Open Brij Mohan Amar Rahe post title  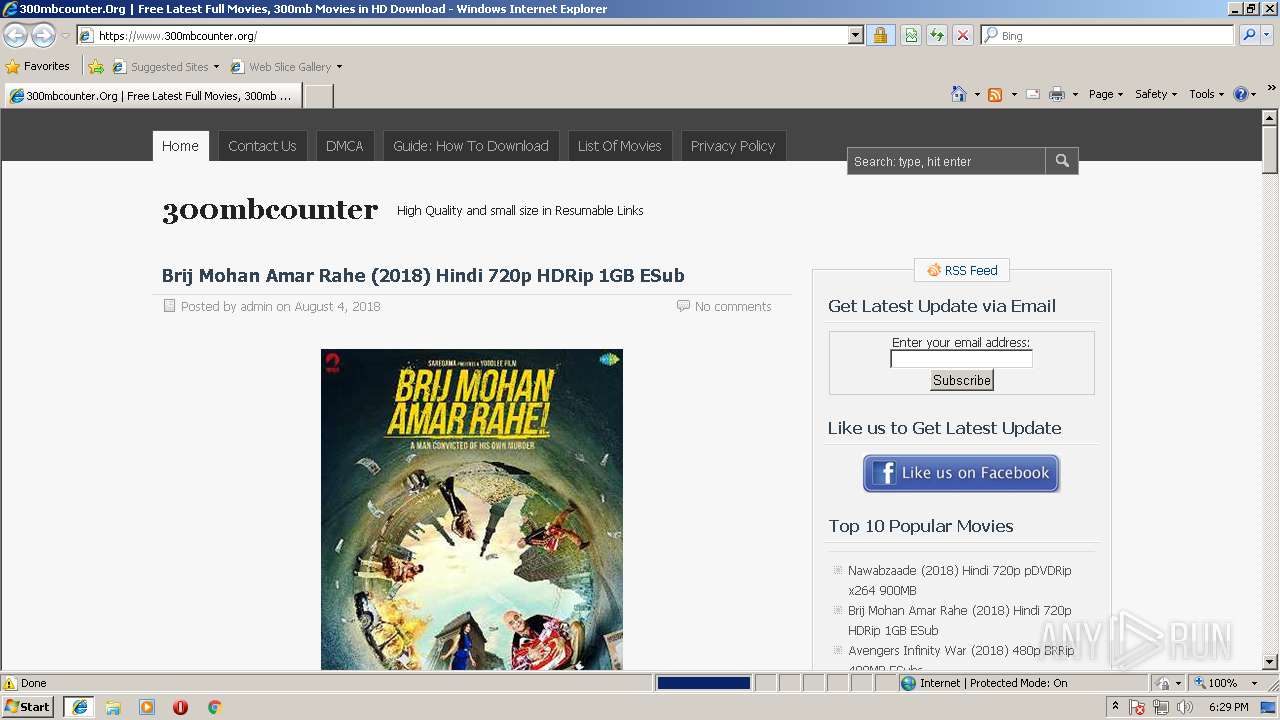[x=423, y=275]
